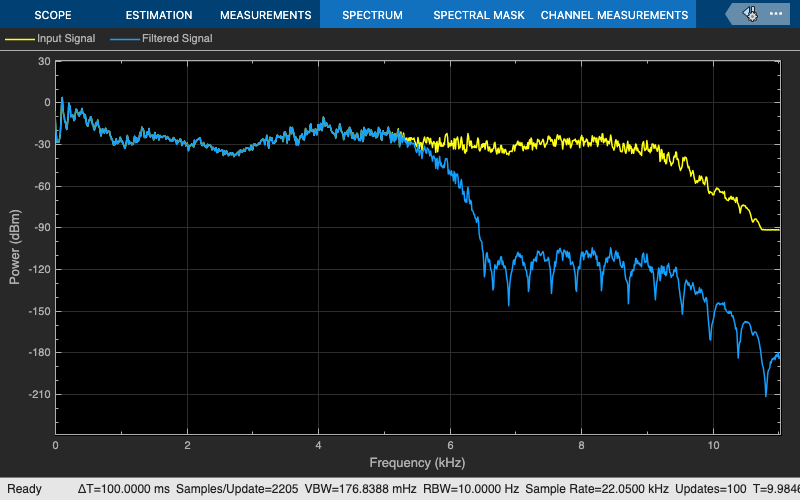Screen dimensions: 800x500
Task: Click the 2 tick label on frequency axis
Action: [x=187, y=445]
